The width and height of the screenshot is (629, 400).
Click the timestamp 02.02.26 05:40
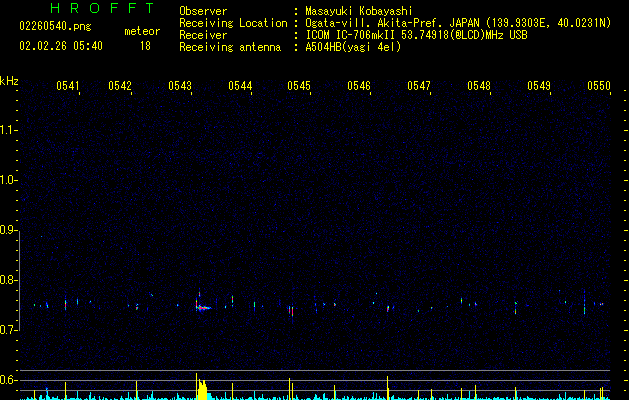click(x=61, y=46)
